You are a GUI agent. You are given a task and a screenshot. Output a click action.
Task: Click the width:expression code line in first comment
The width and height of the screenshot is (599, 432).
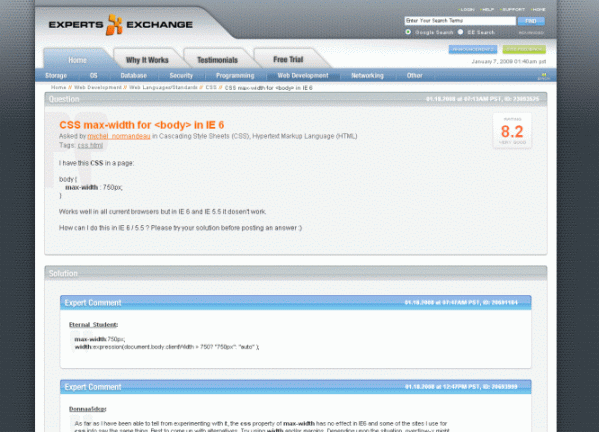[x=167, y=347]
